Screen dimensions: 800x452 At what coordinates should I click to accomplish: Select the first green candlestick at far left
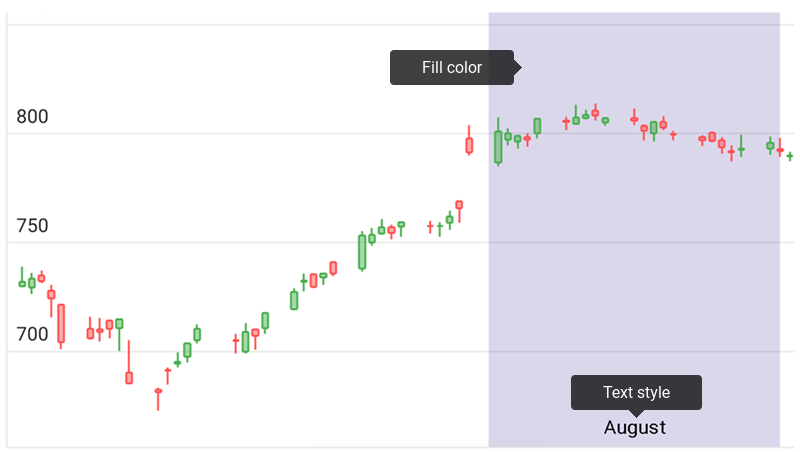pyautogui.click(x=22, y=283)
